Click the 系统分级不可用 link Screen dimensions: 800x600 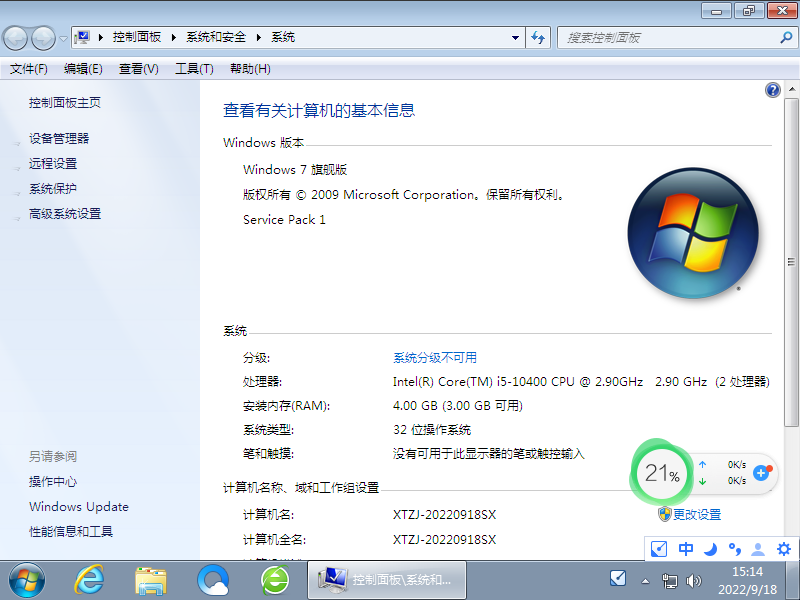435,358
